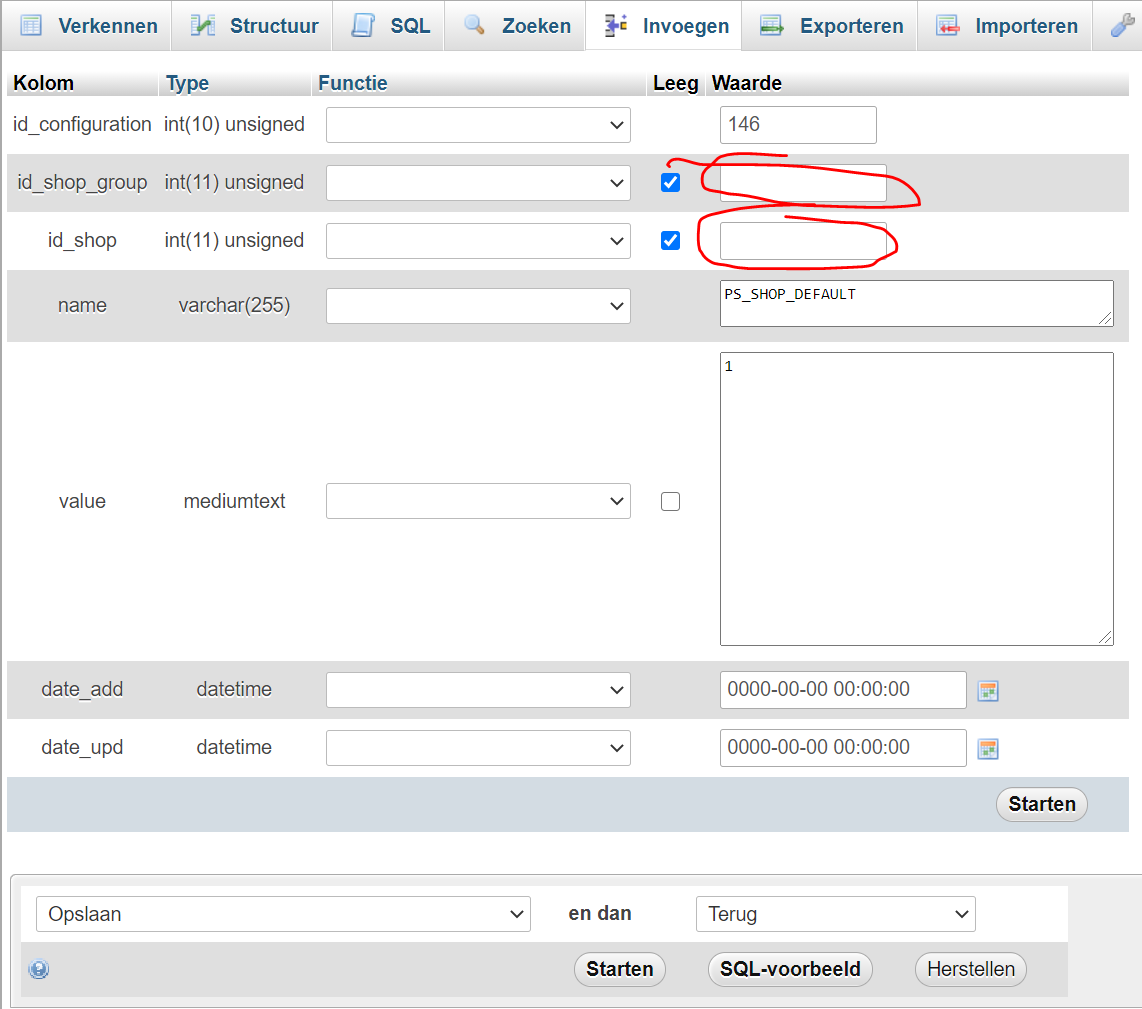This screenshot has height=1009, width=1142.
Task: Open Functie dropdown for id_shop
Action: click(x=479, y=241)
